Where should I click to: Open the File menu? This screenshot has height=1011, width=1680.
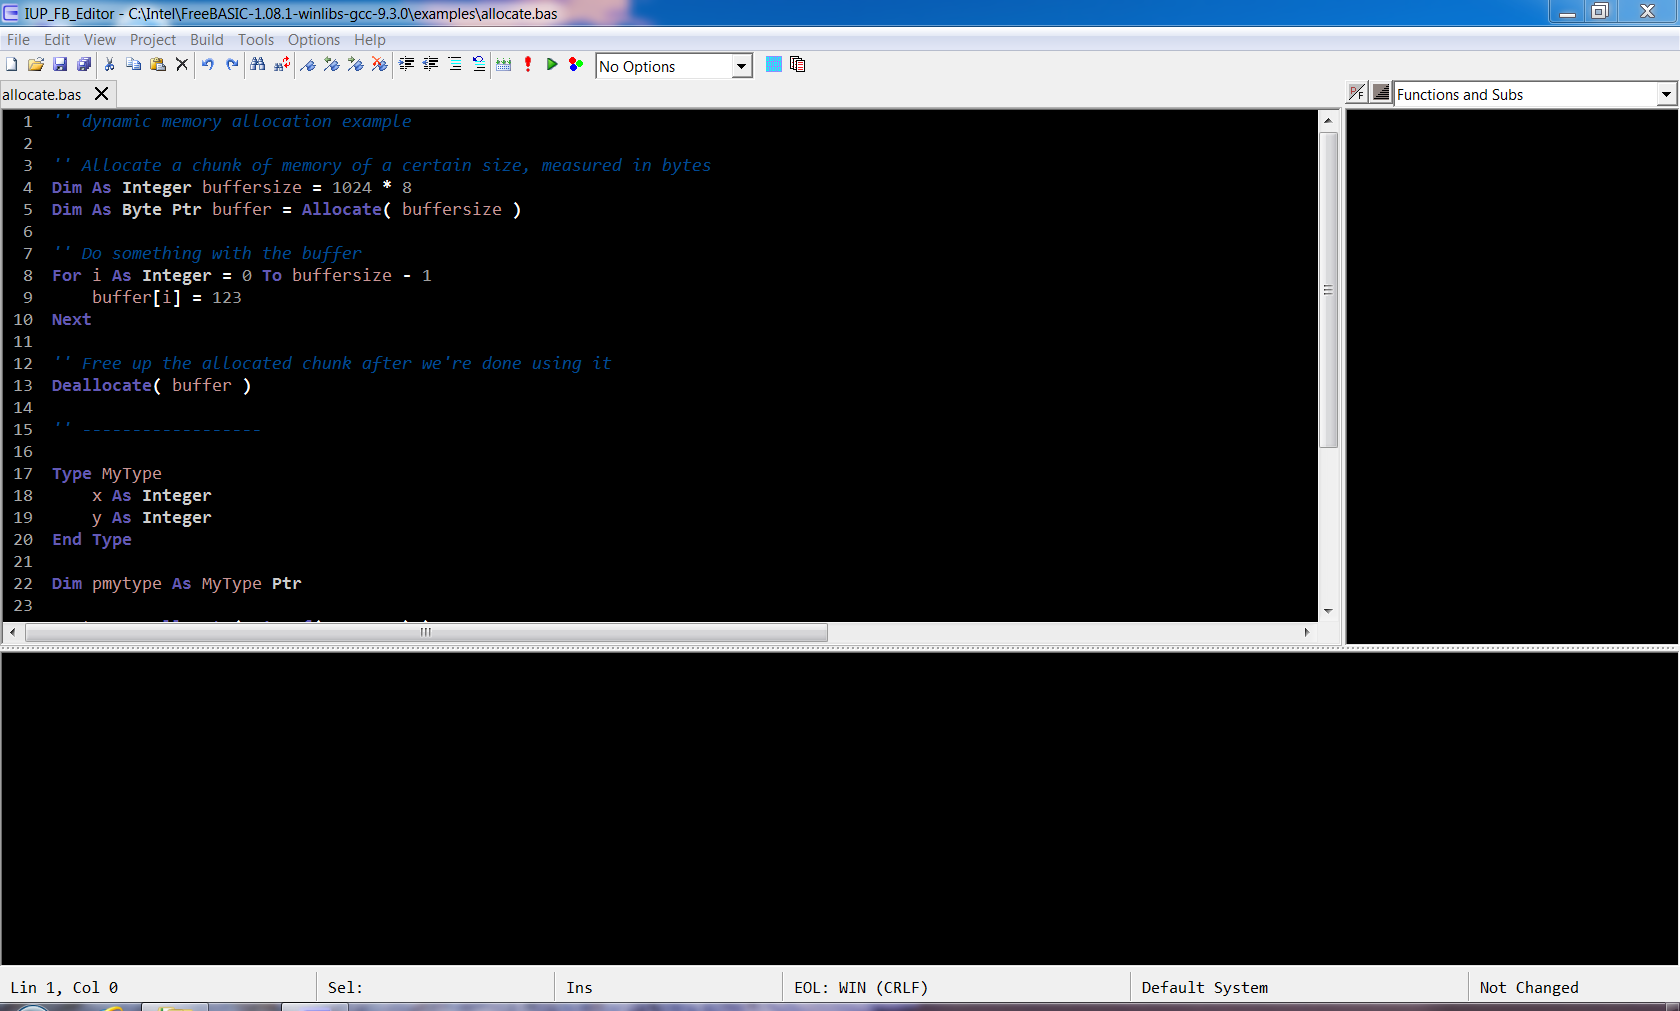click(18, 40)
